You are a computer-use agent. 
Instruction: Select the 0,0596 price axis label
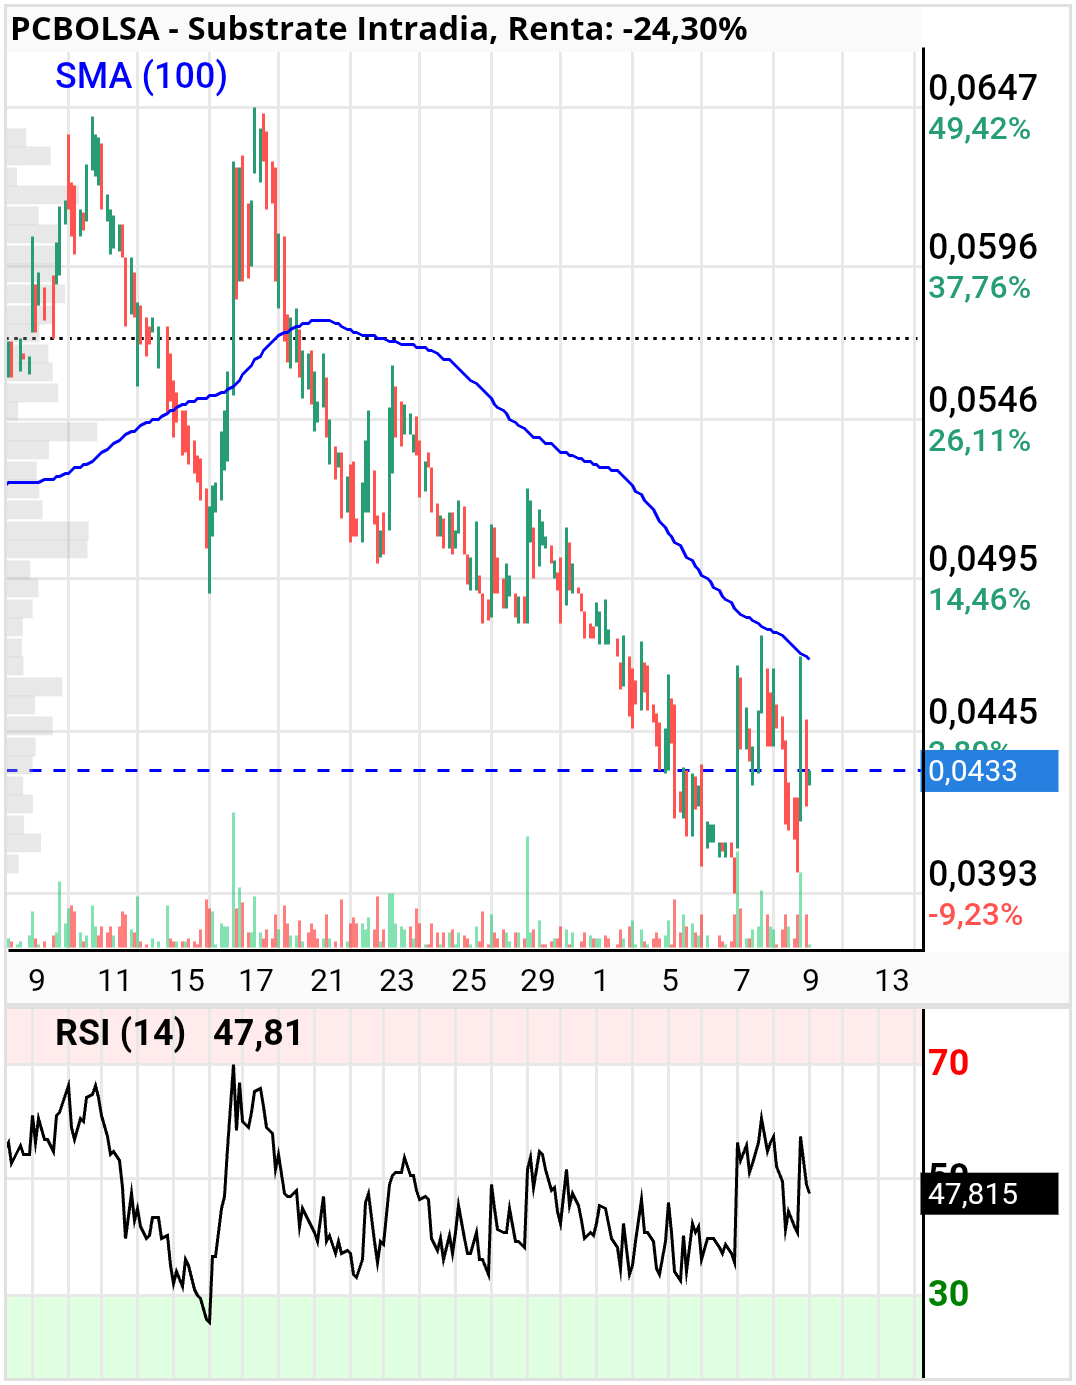(983, 247)
